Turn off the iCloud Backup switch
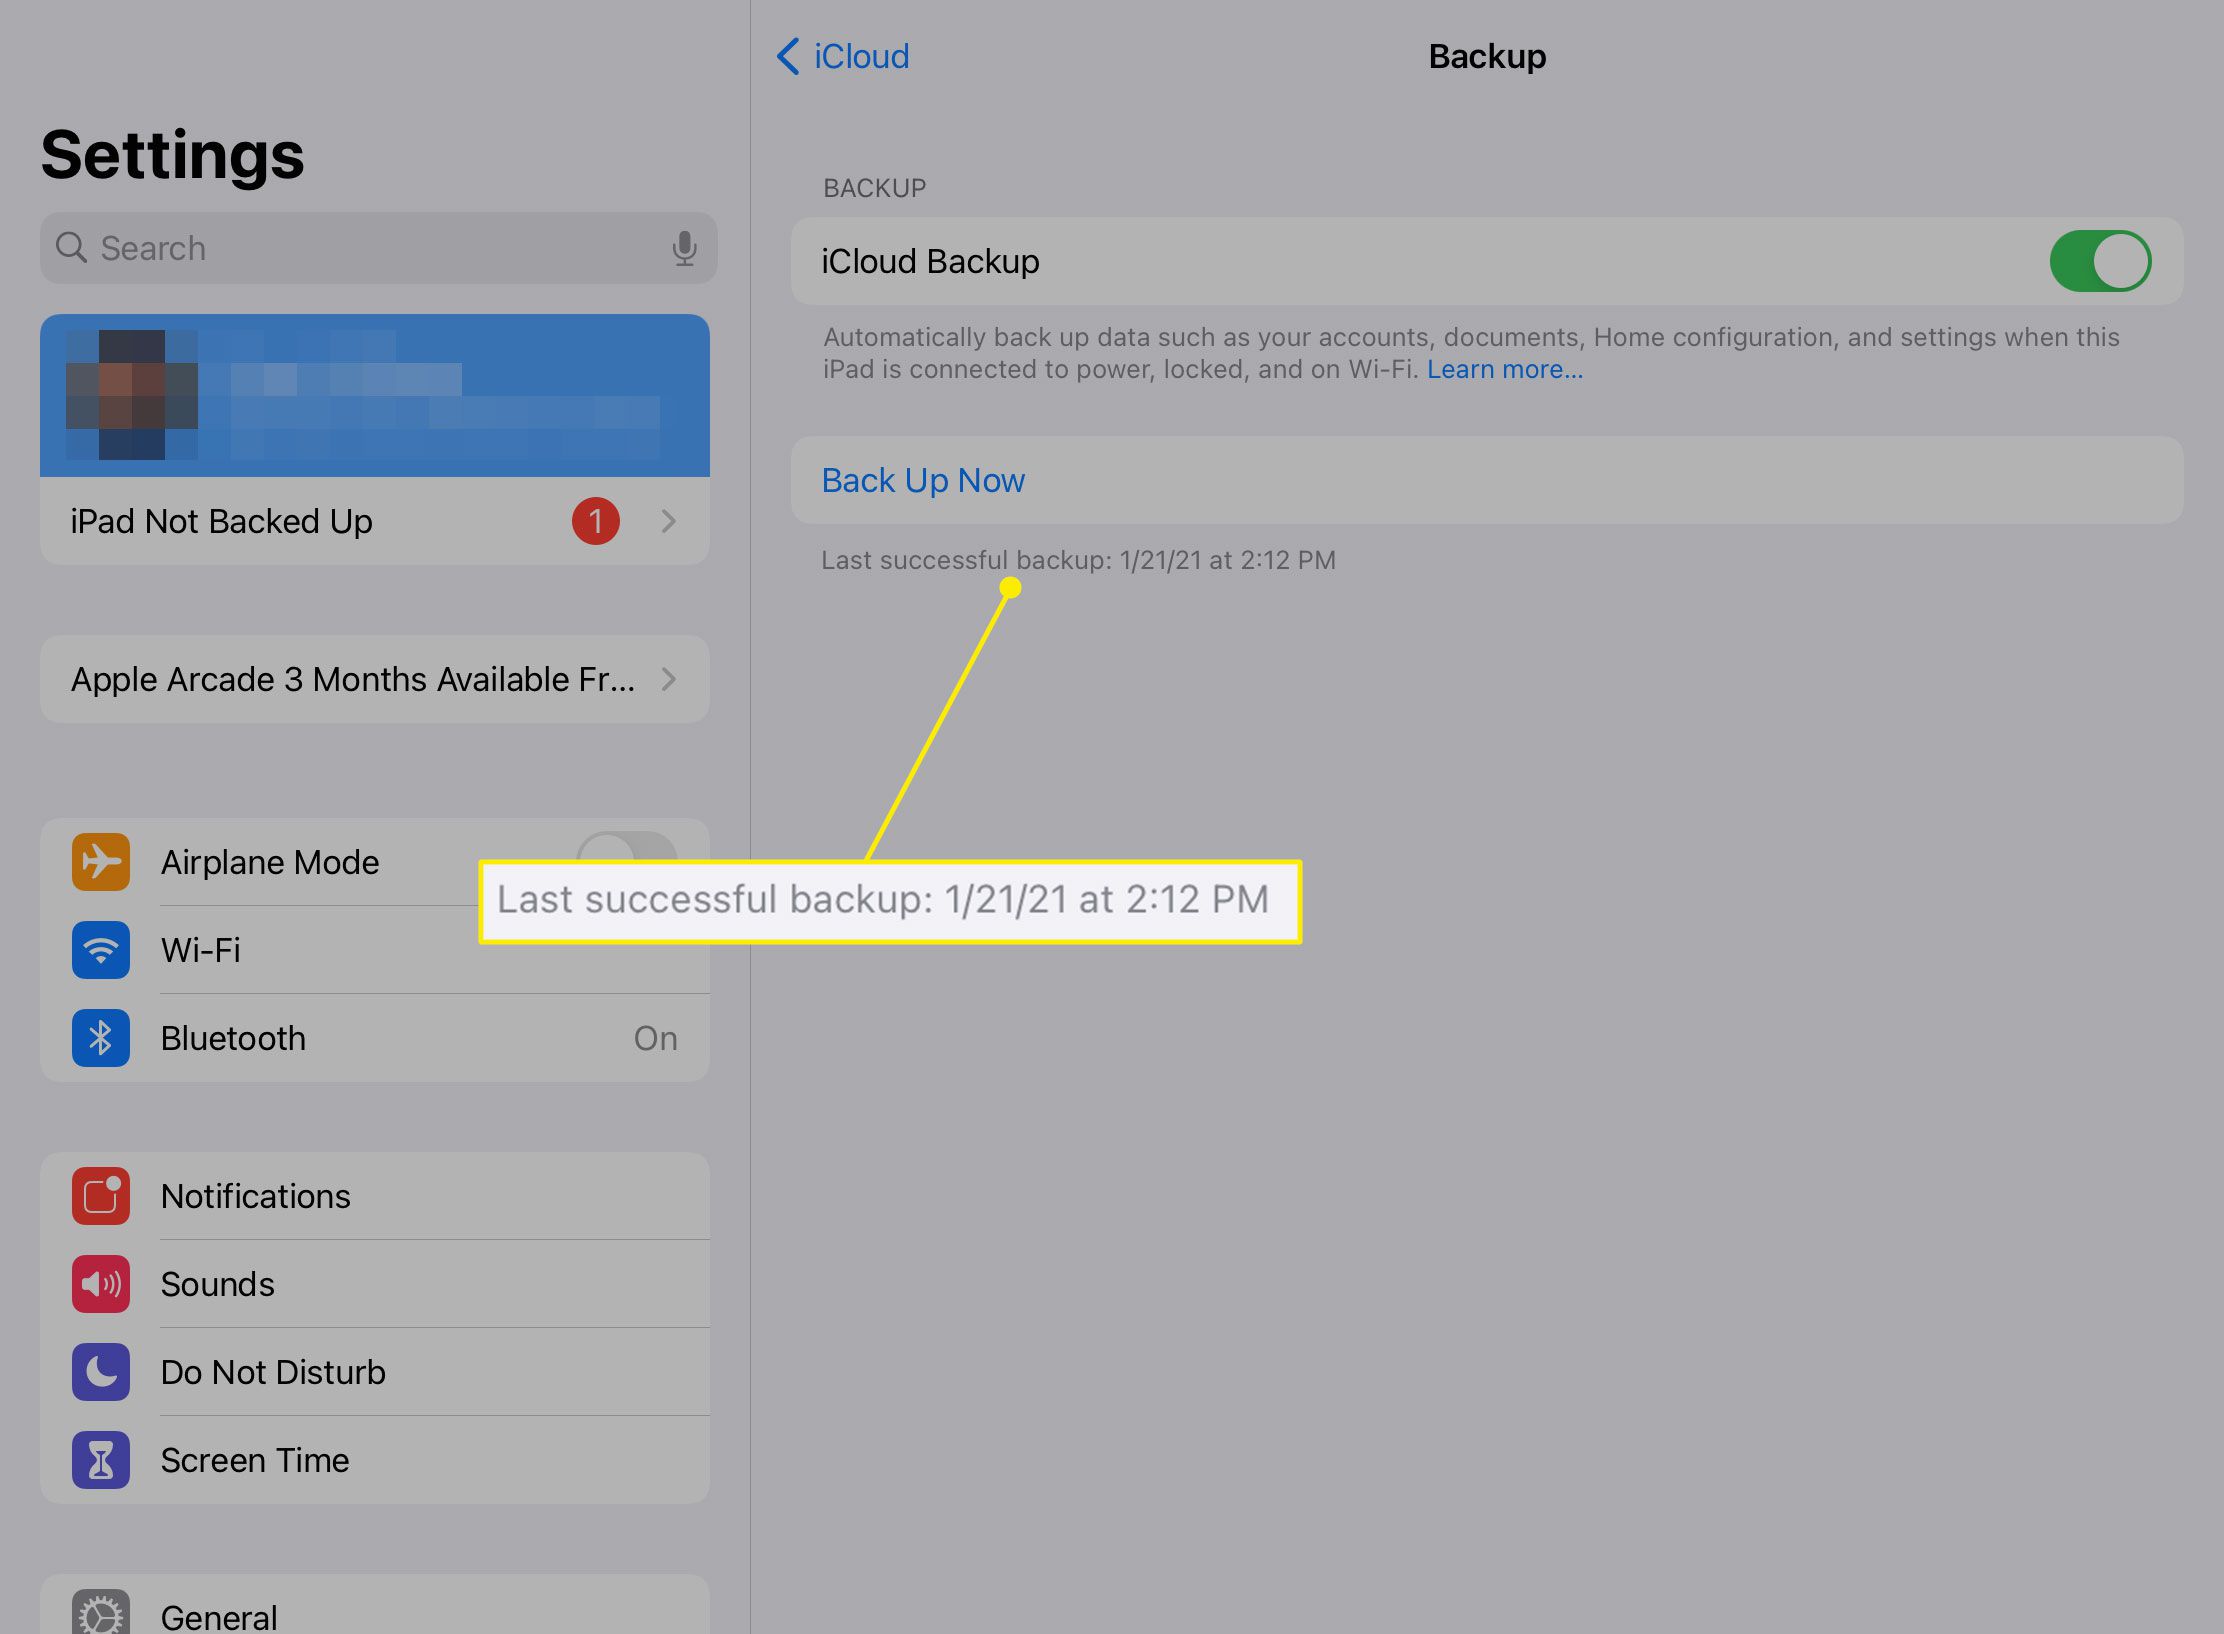This screenshot has height=1634, width=2224. tap(2100, 261)
